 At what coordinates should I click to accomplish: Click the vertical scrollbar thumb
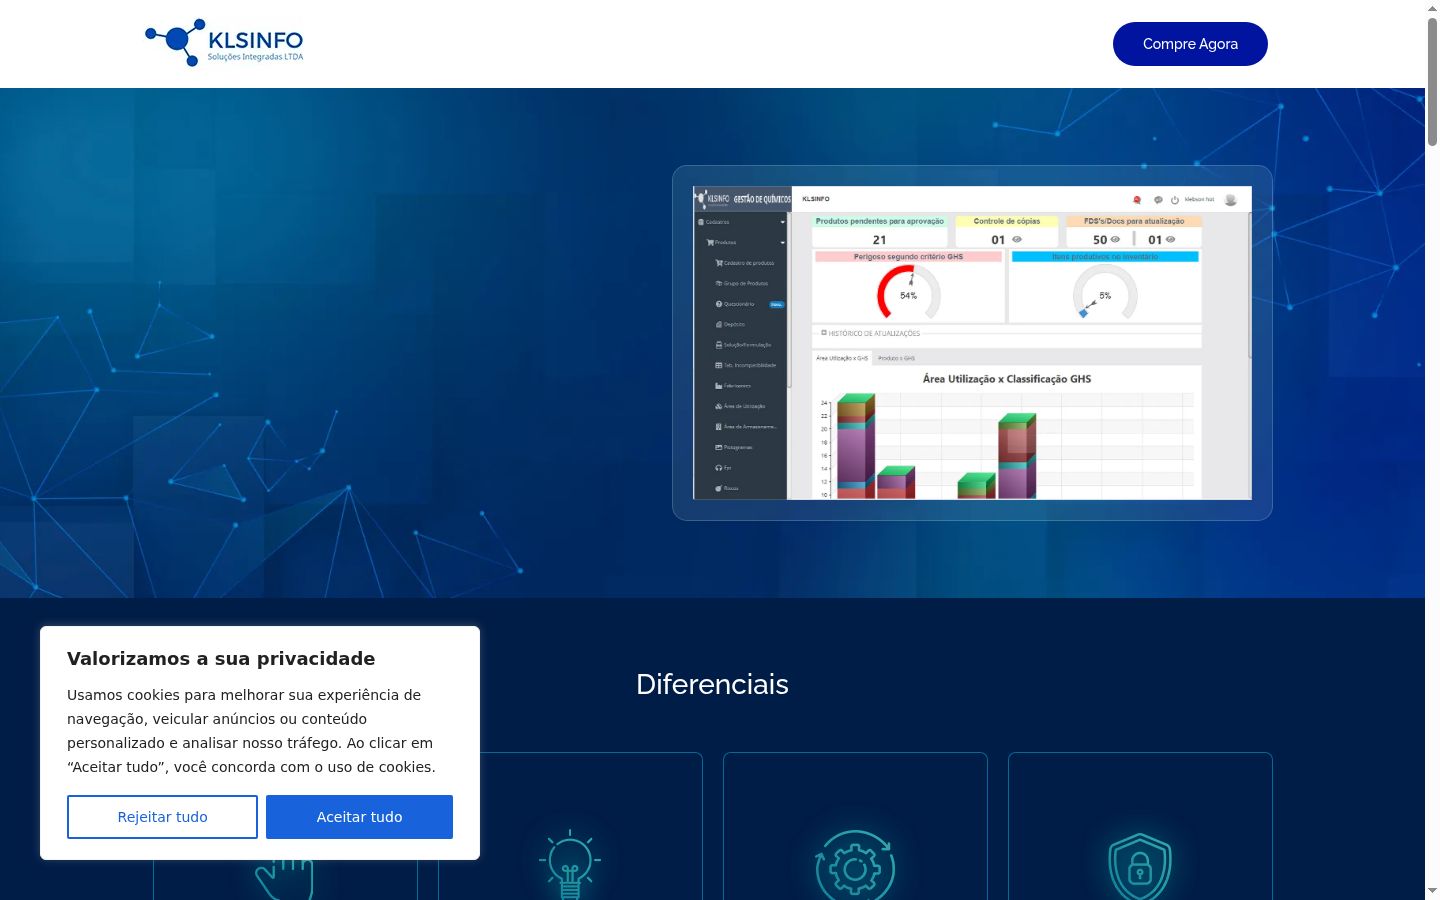coord(1432,82)
